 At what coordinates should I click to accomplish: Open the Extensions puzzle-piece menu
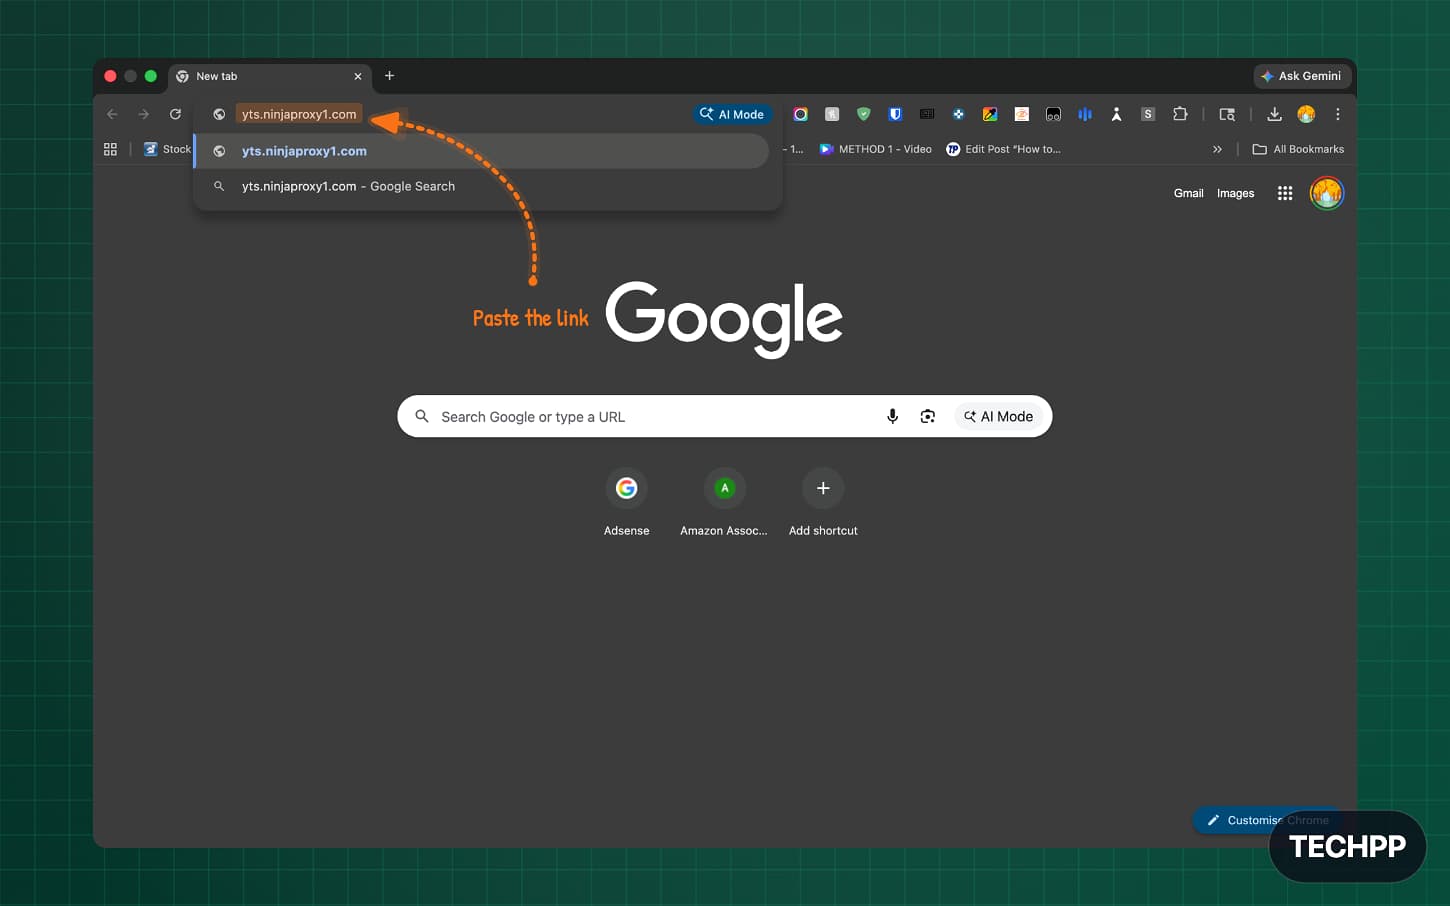coord(1180,114)
